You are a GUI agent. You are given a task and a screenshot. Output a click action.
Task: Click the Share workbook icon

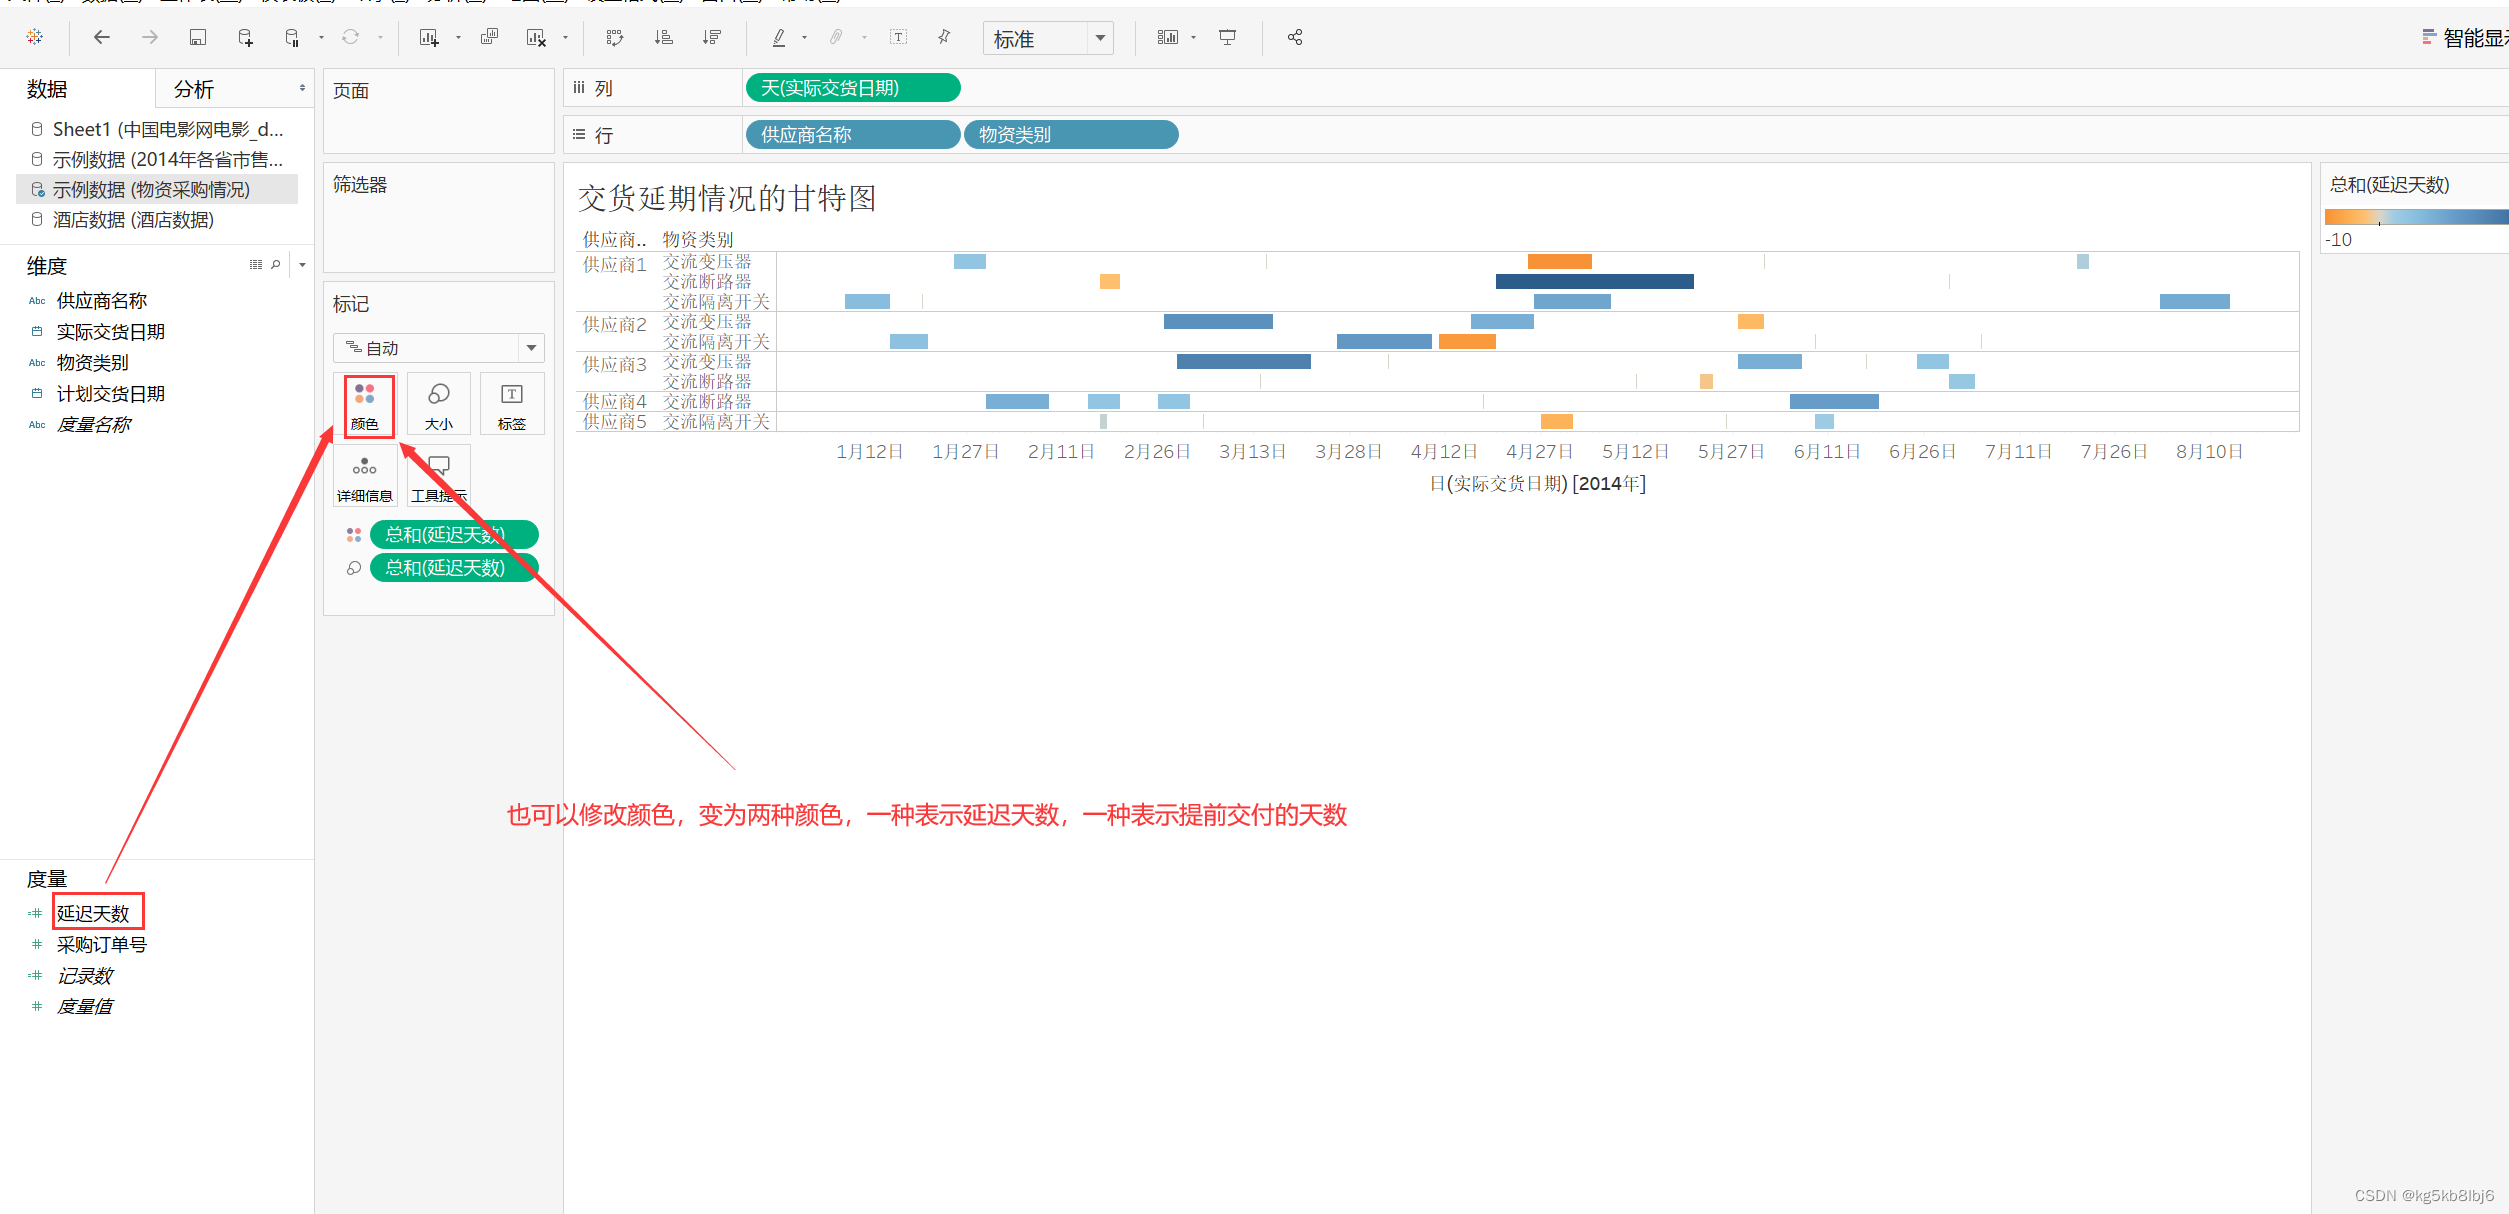pyautogui.click(x=1295, y=37)
